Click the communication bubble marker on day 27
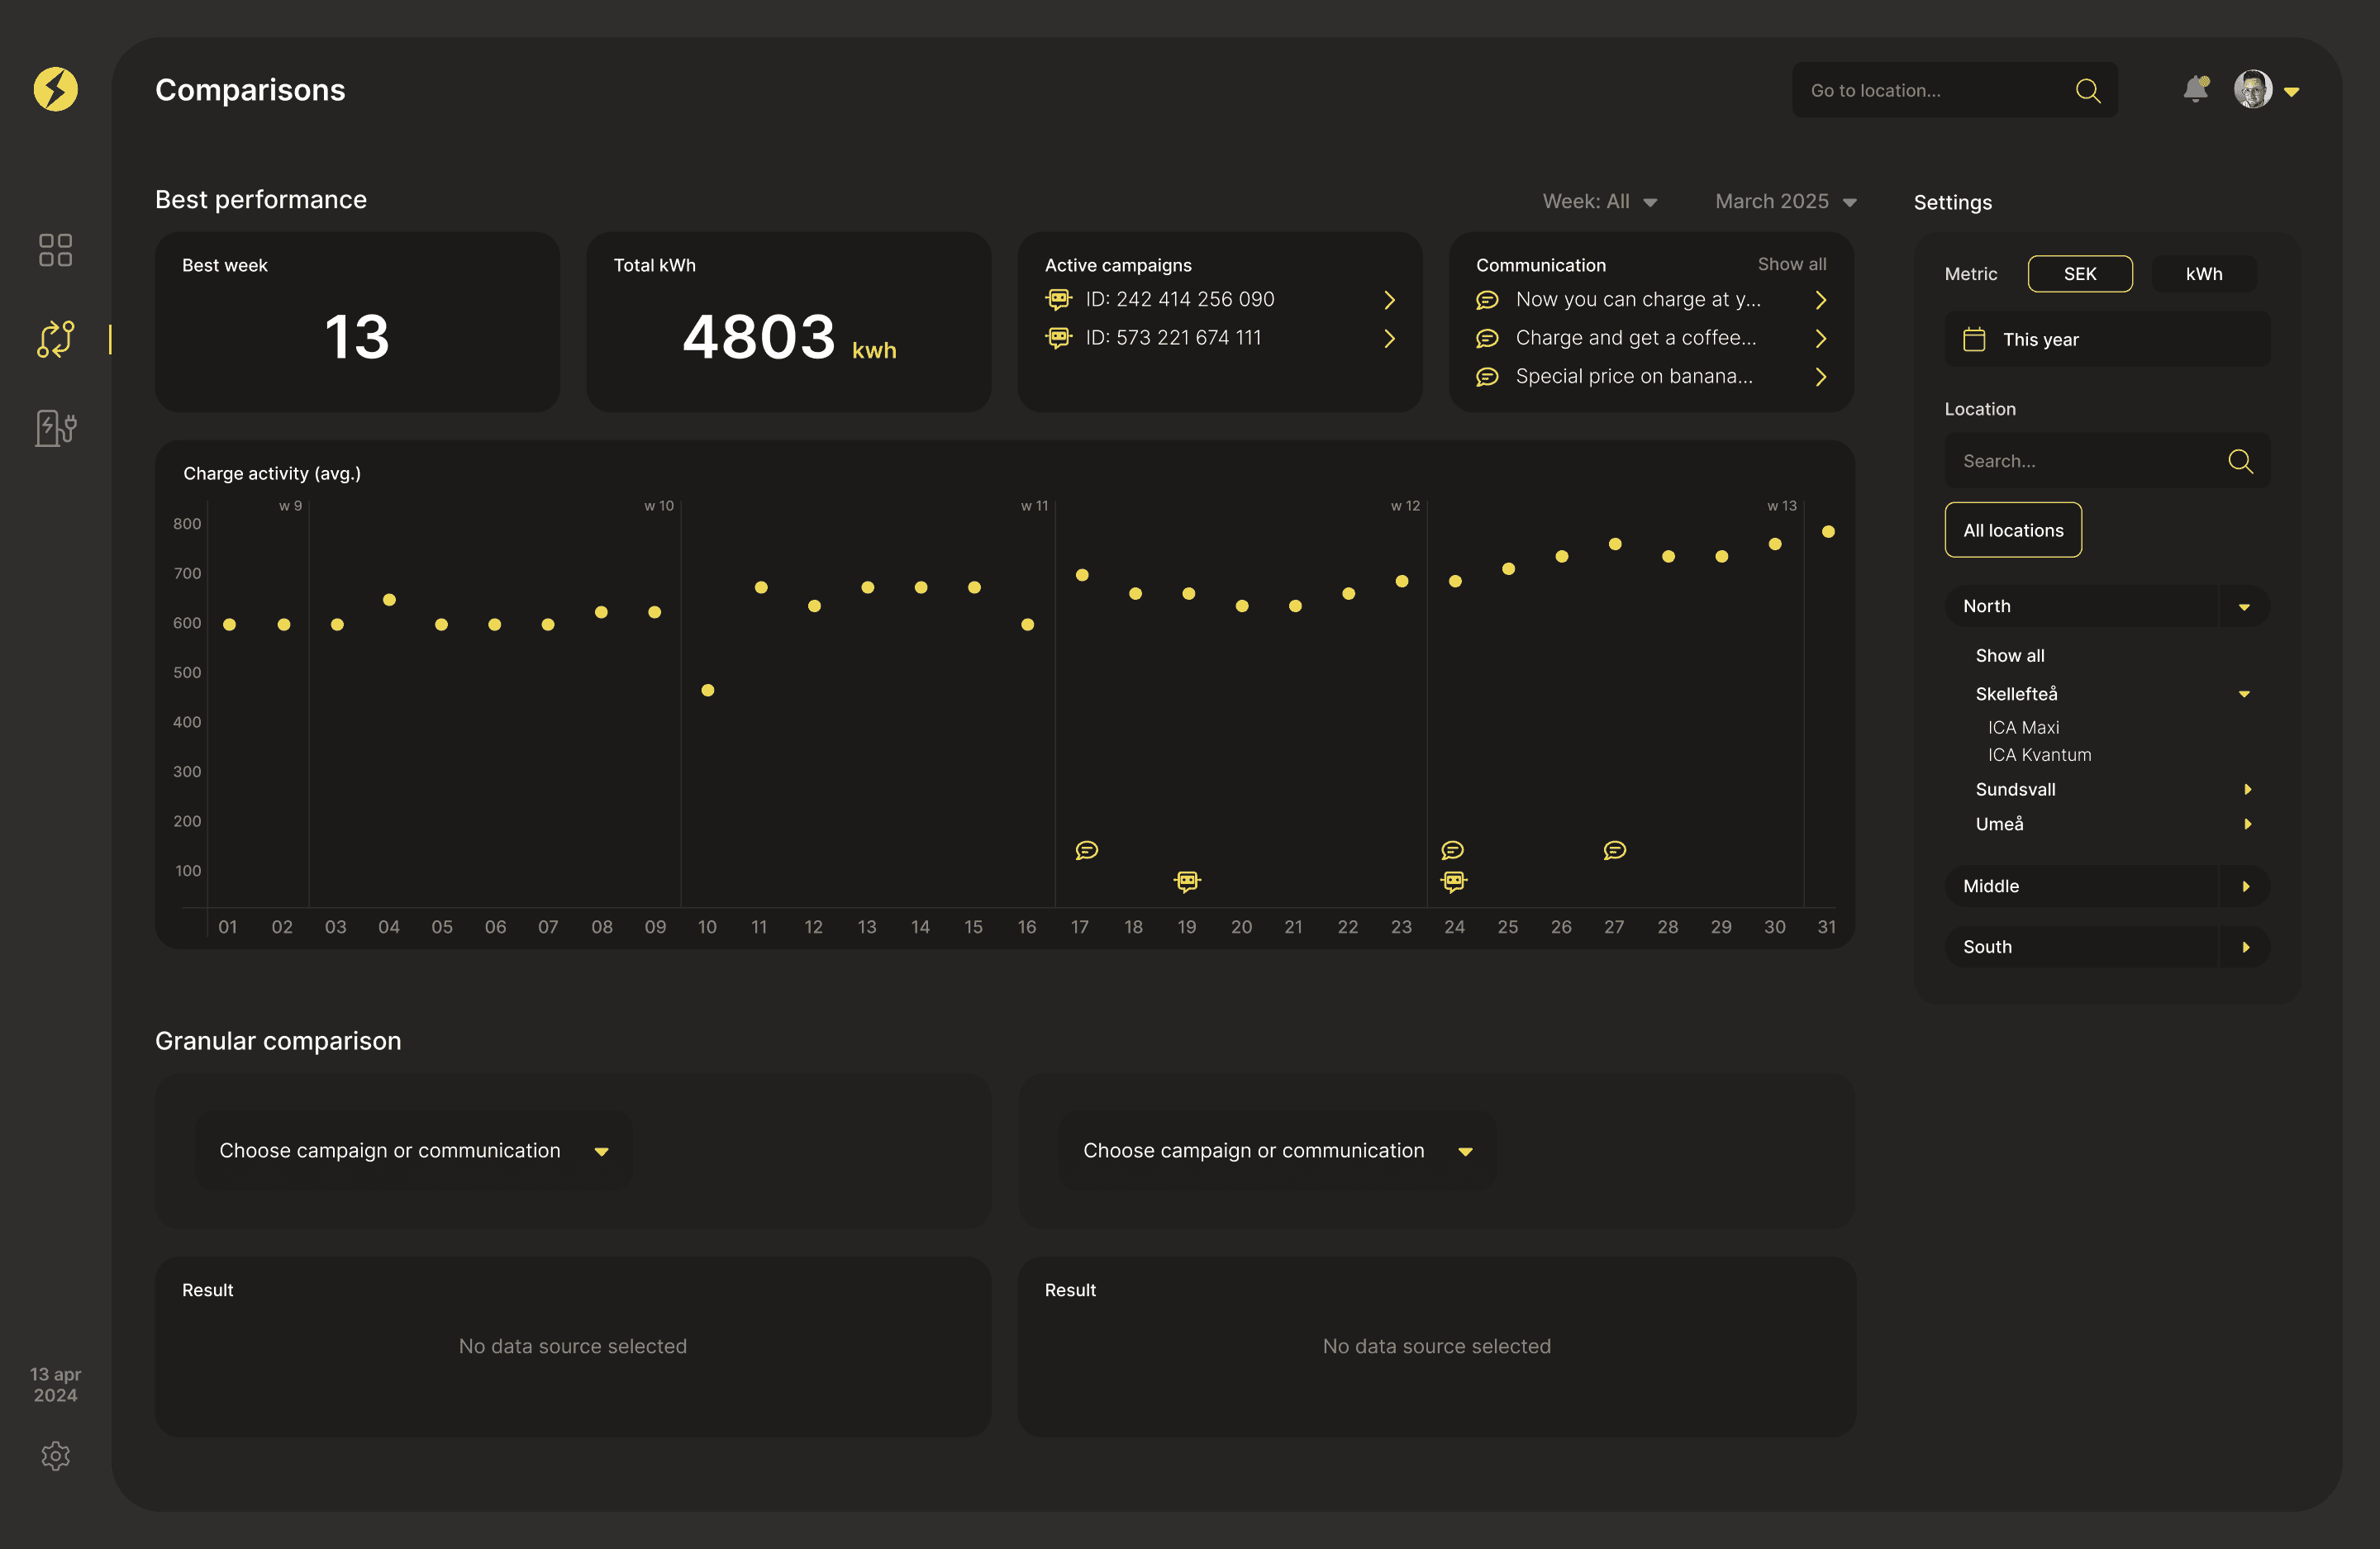The width and height of the screenshot is (2380, 1549). pos(1614,850)
